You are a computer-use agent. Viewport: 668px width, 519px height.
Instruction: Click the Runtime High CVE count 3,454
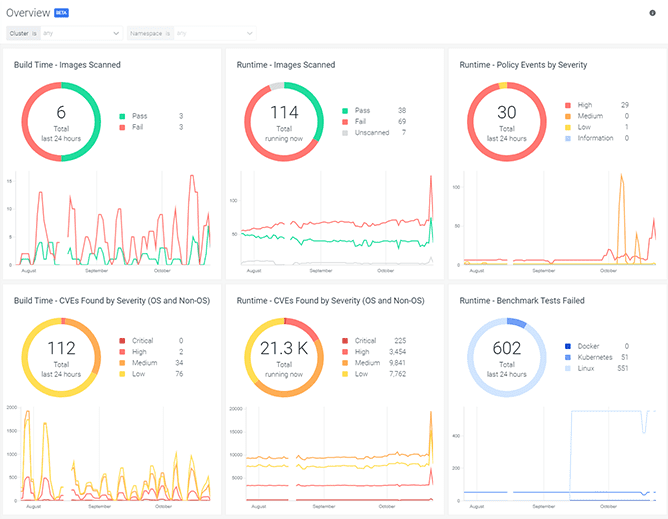point(397,352)
